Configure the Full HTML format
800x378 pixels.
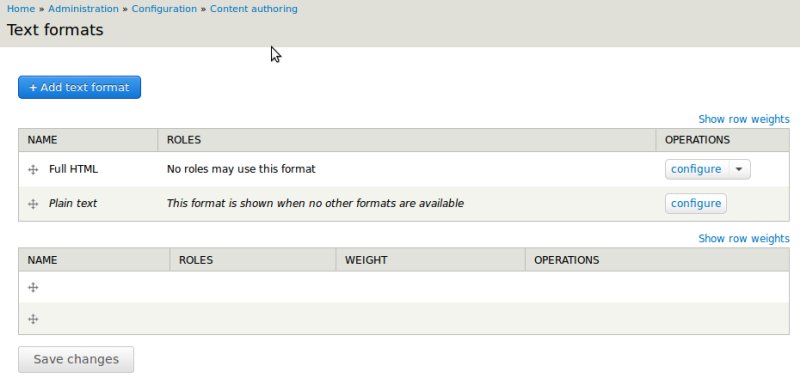point(696,169)
